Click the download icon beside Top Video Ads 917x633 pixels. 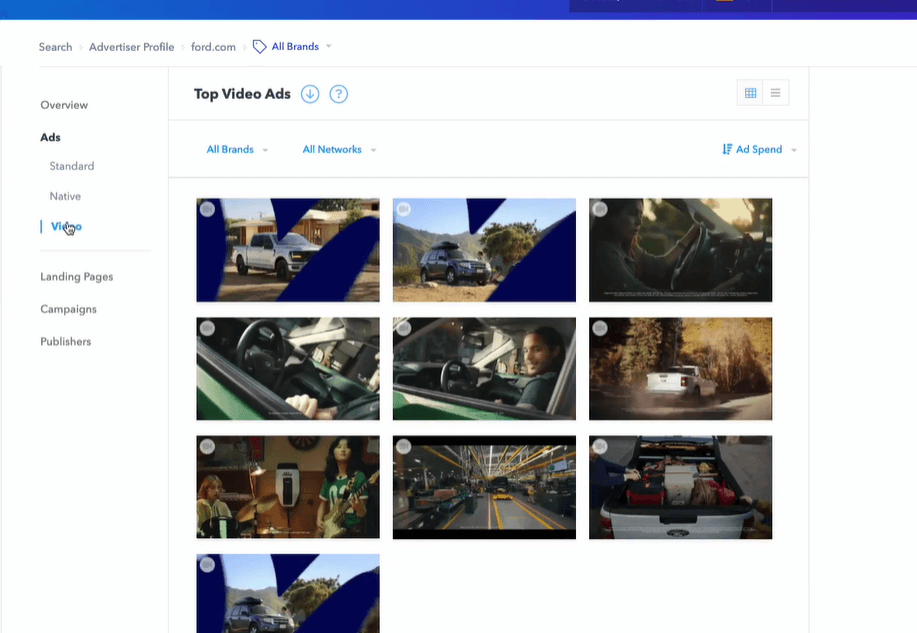[x=310, y=94]
